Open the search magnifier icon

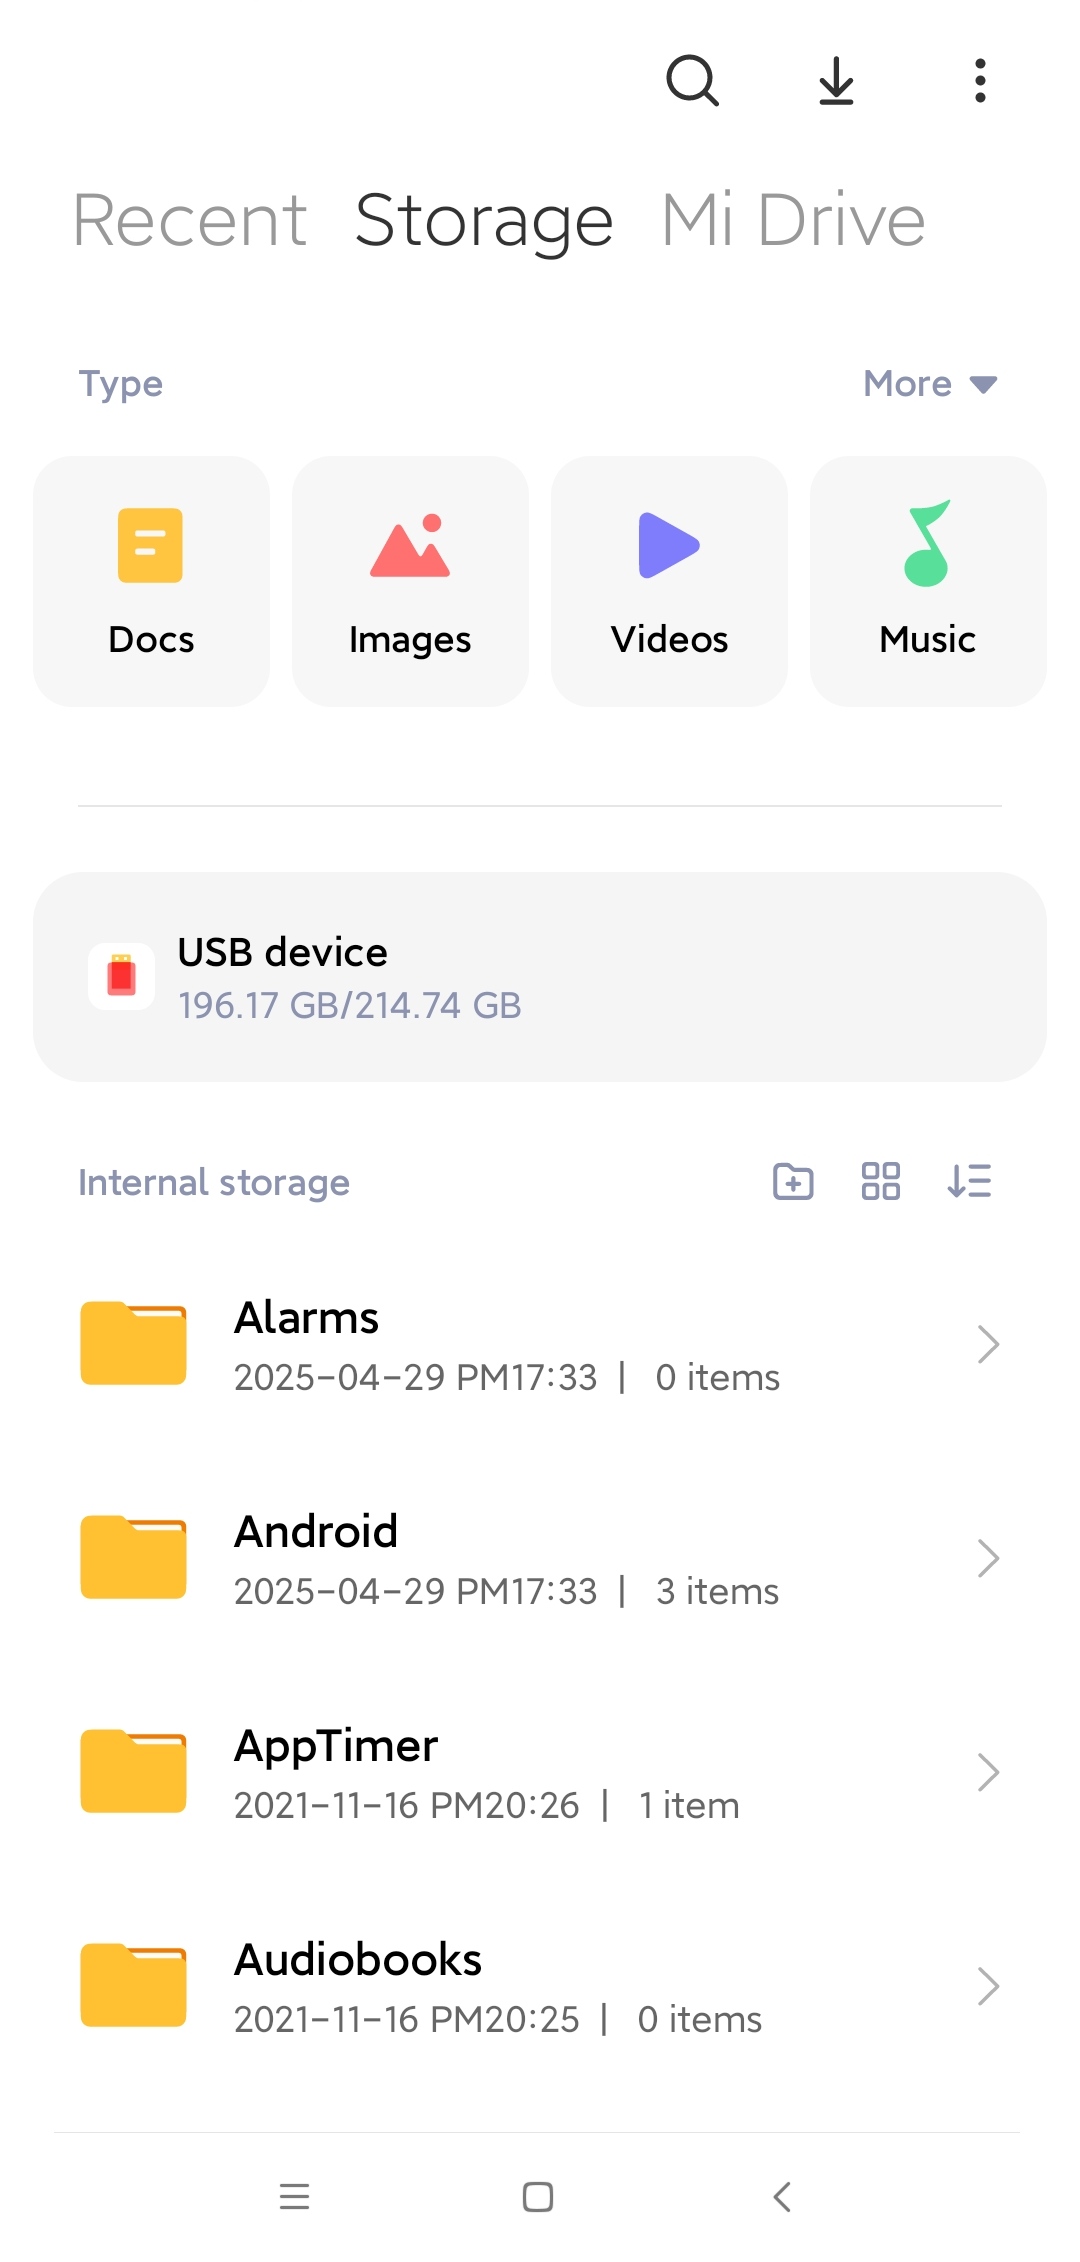(x=692, y=80)
